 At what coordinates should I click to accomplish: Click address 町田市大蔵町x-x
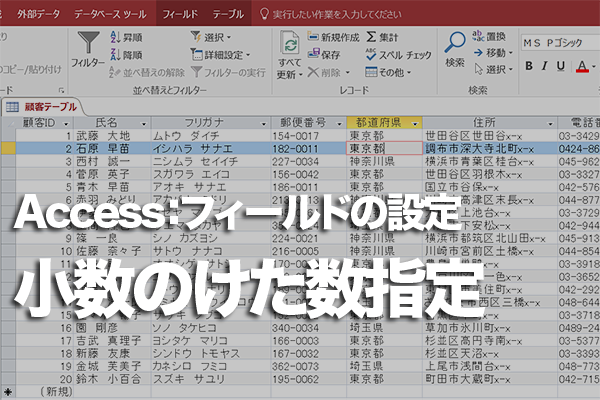(490, 379)
